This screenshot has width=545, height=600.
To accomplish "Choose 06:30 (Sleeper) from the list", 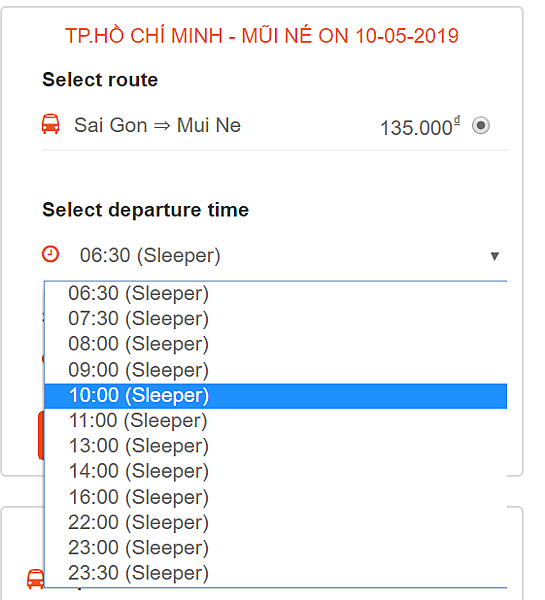I will pyautogui.click(x=276, y=294).
